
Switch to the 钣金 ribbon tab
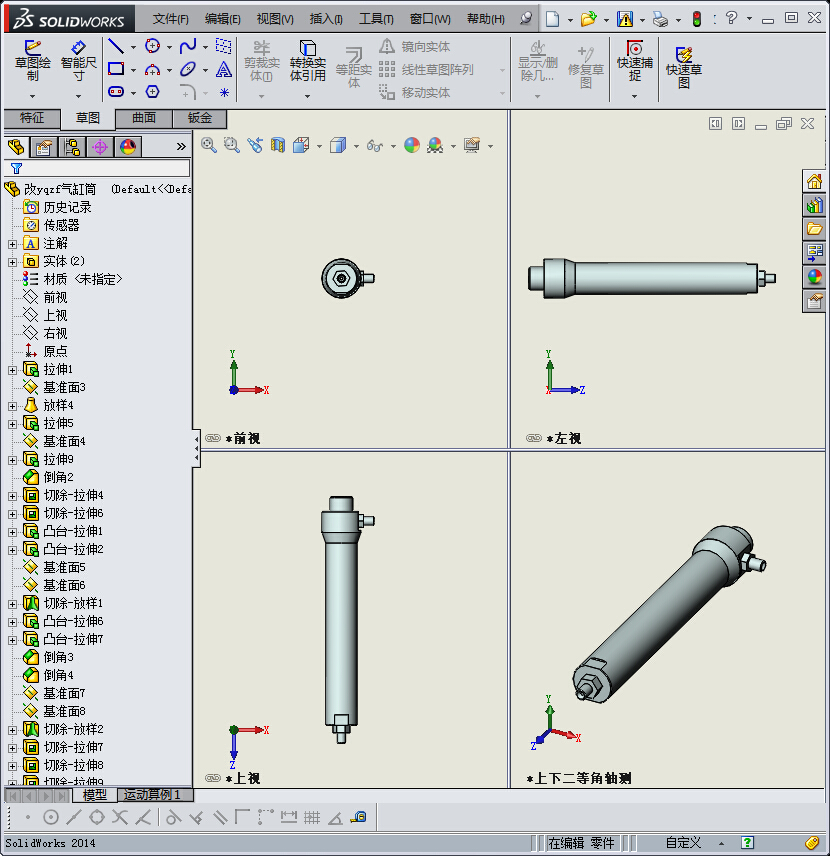pyautogui.click(x=199, y=118)
